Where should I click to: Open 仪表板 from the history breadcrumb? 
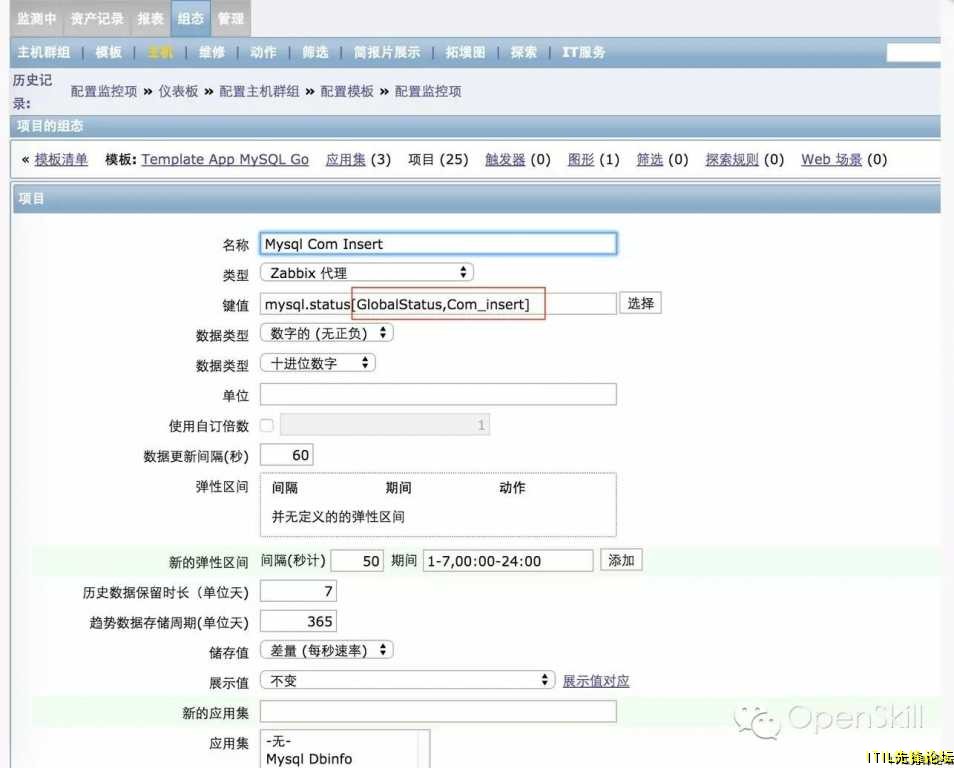pos(178,91)
